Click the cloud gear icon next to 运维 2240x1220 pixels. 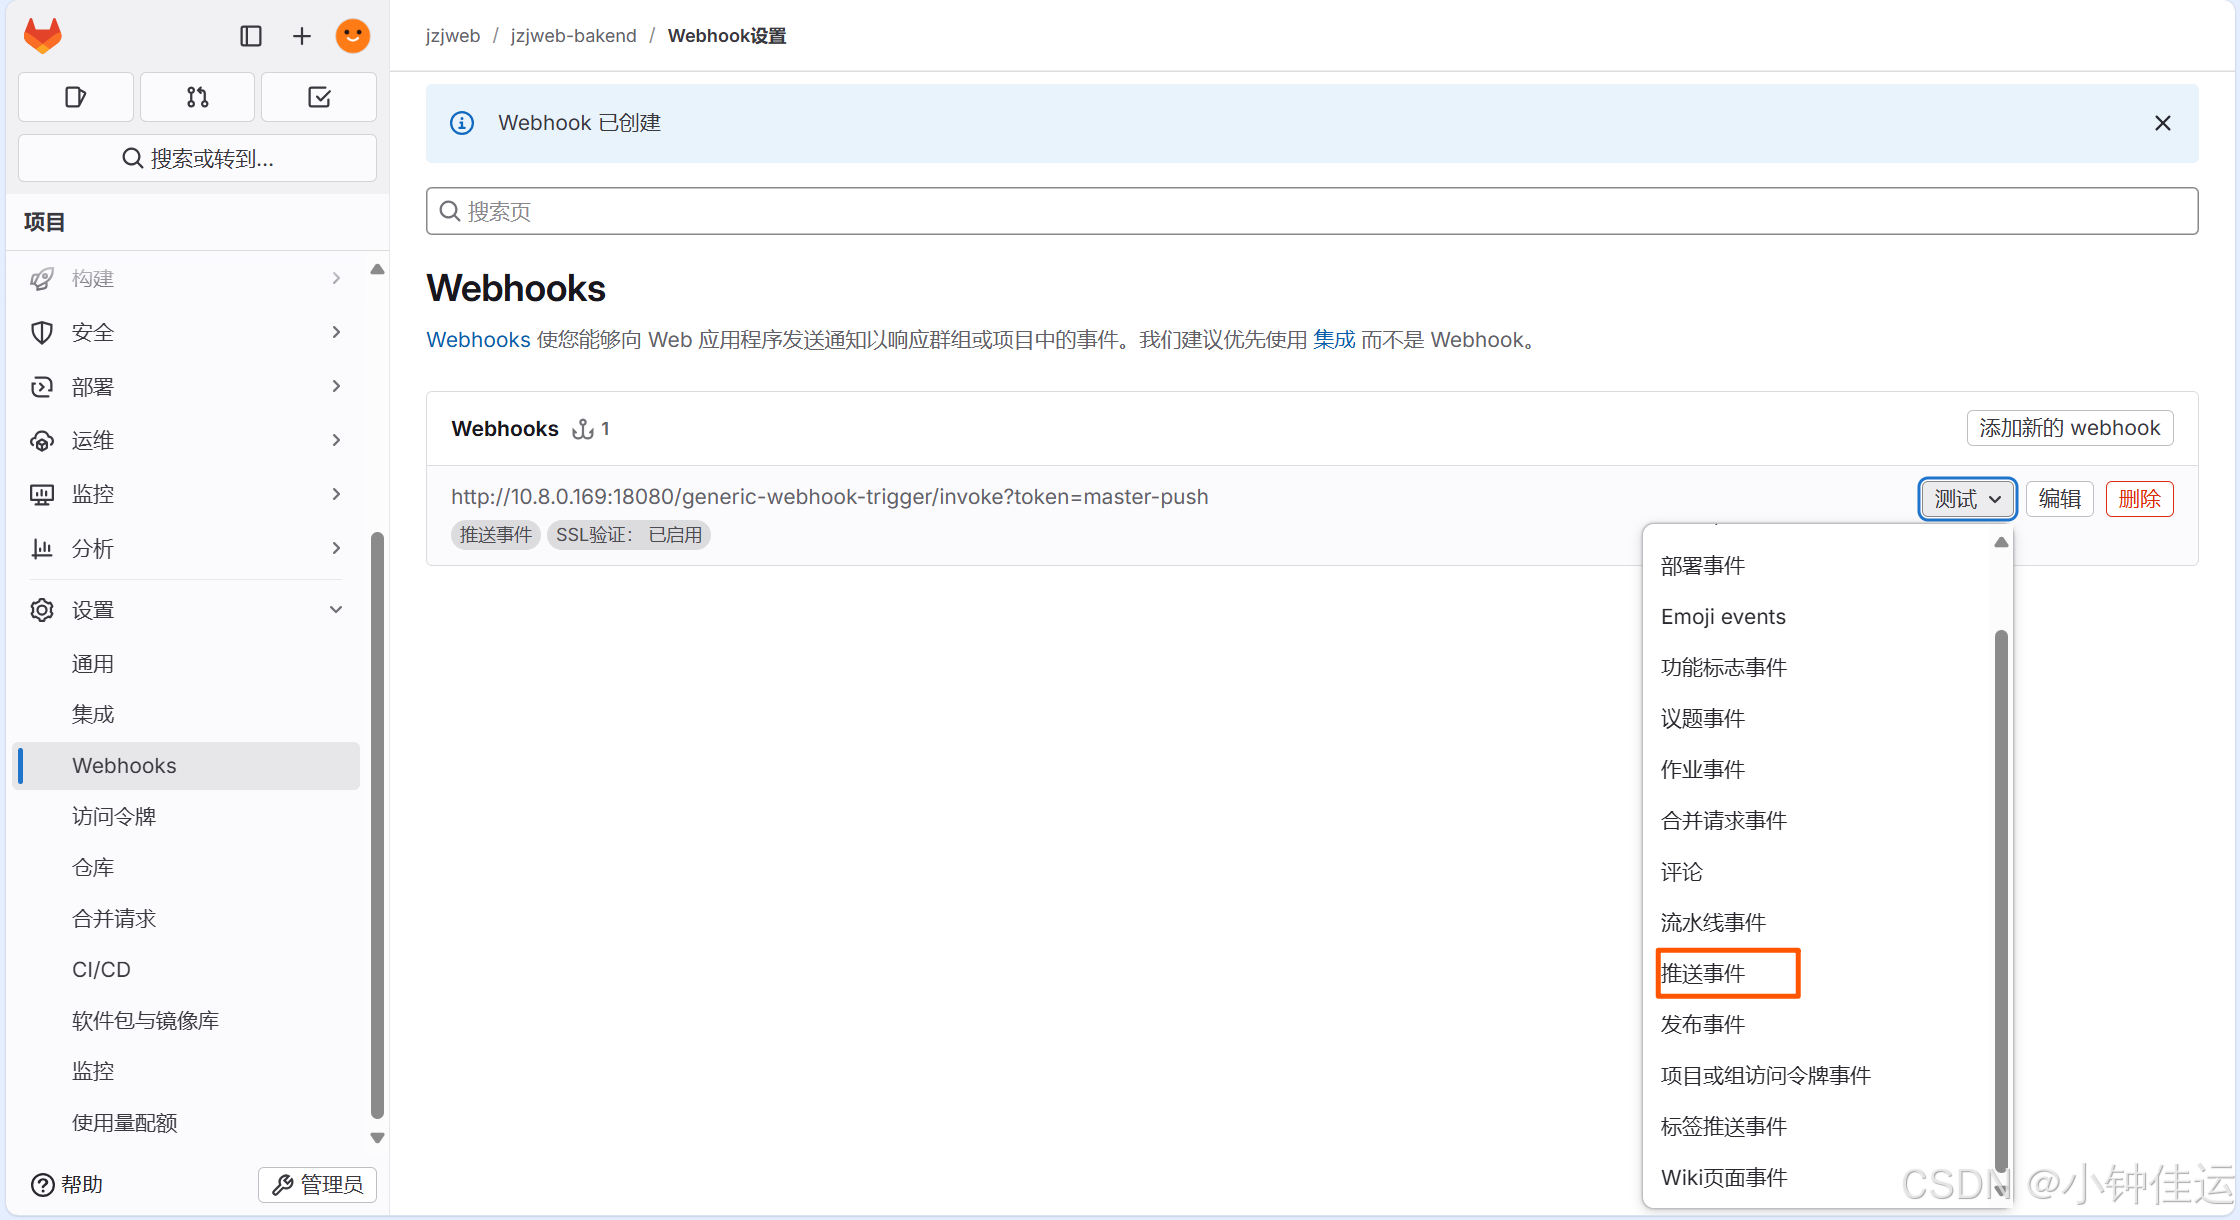point(42,441)
